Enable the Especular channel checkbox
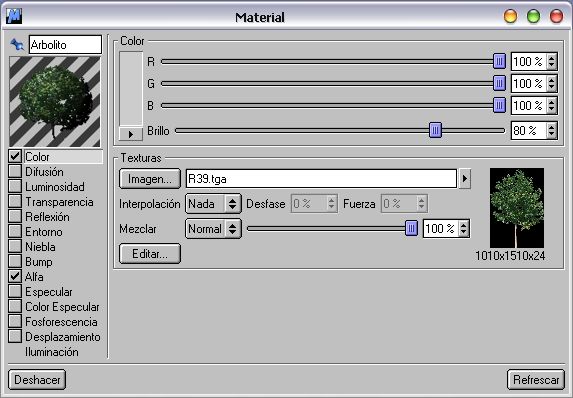573x398 pixels. 15,291
